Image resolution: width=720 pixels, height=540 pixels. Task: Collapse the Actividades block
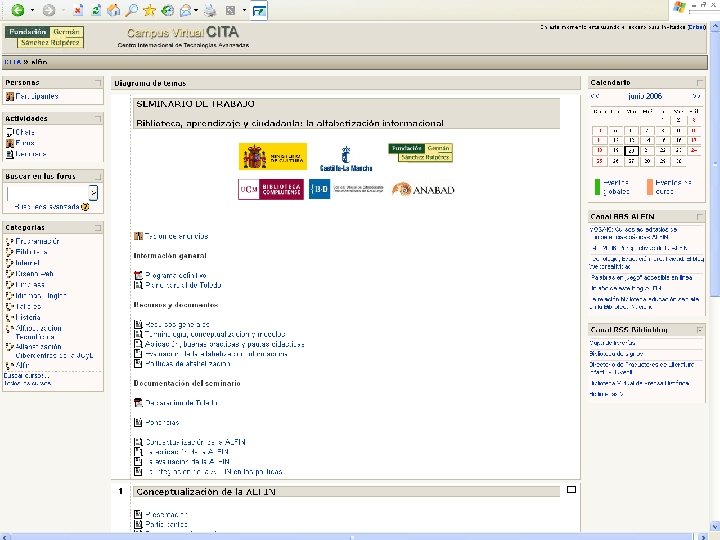pos(98,118)
